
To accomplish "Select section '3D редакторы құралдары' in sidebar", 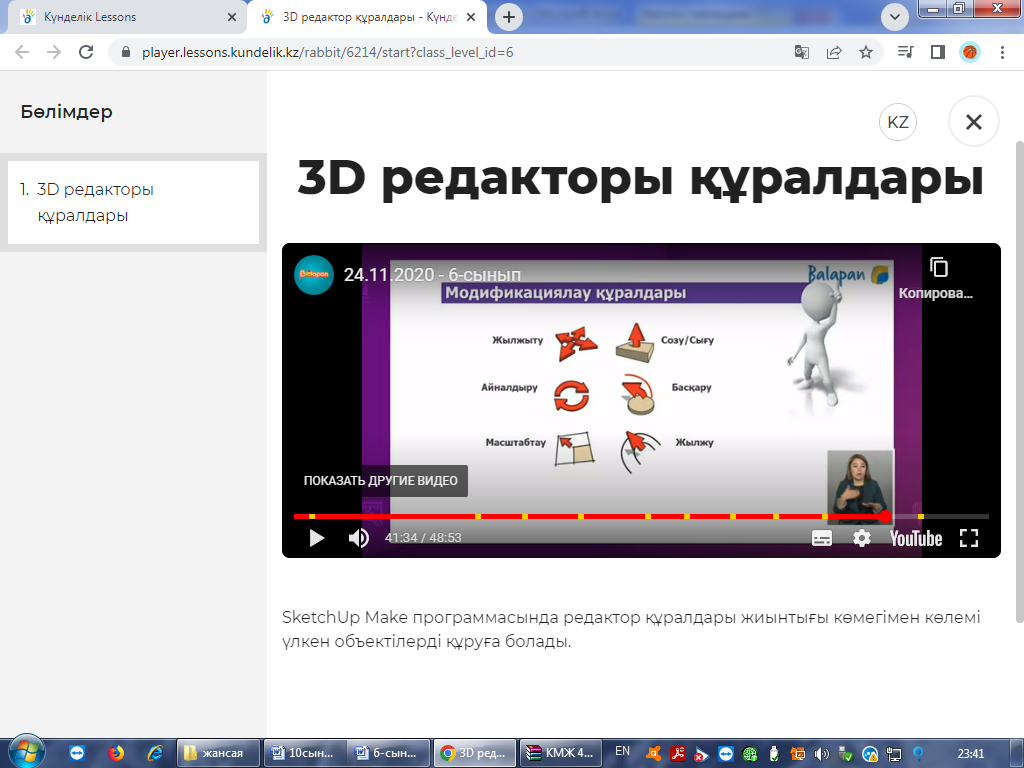I will click(133, 202).
